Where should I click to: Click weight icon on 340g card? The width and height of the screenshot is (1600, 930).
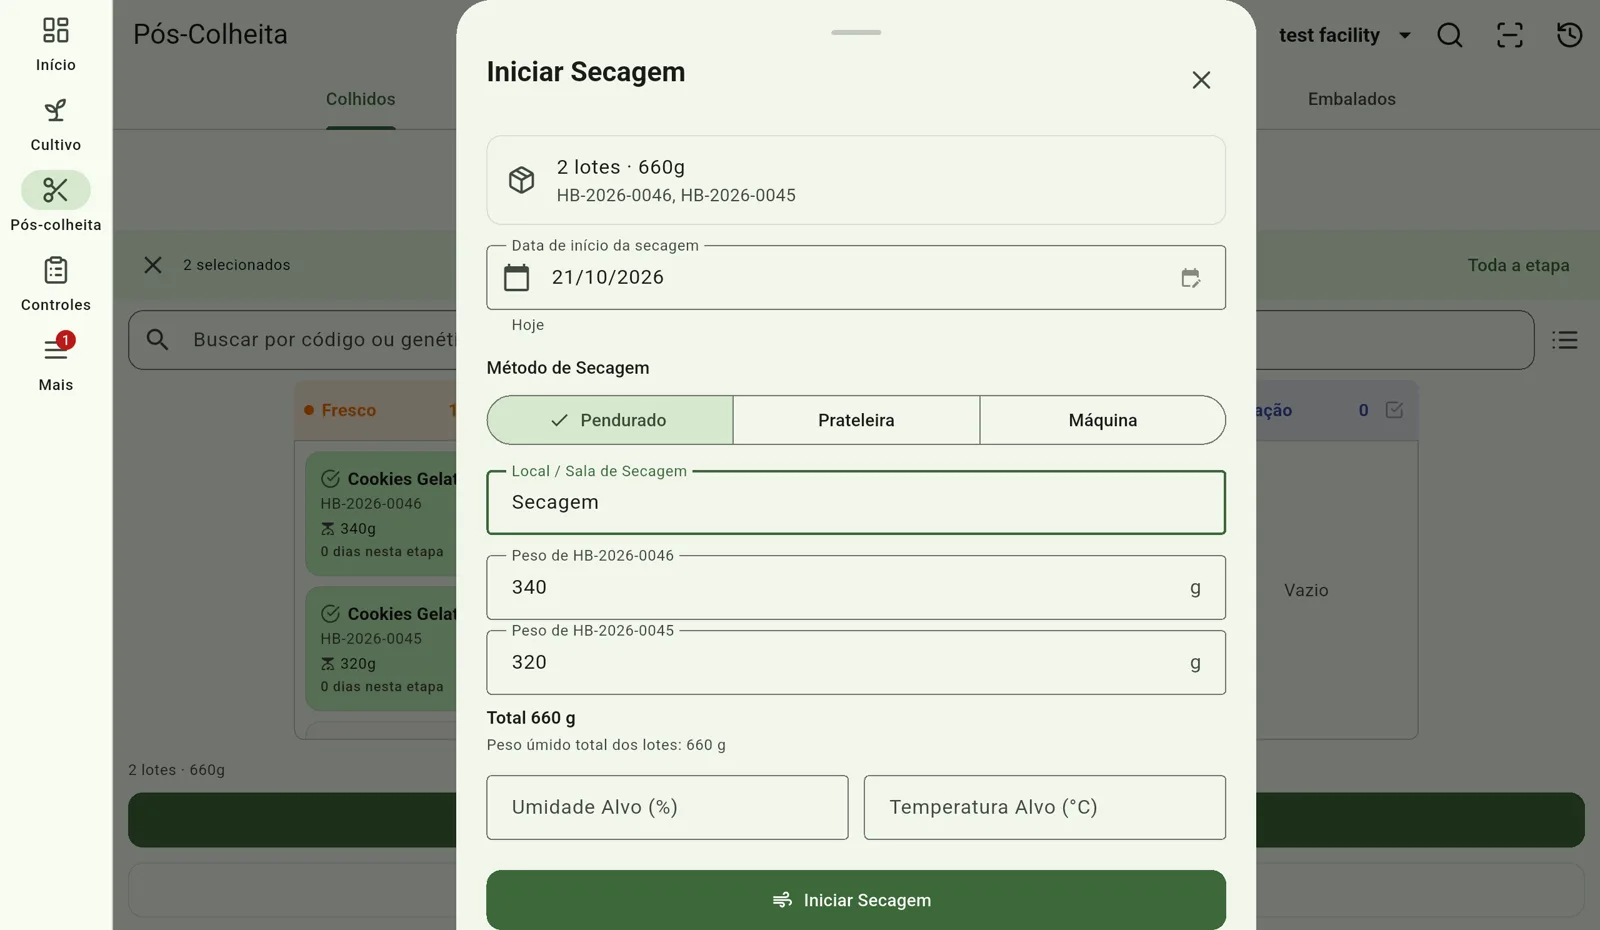[x=328, y=529]
